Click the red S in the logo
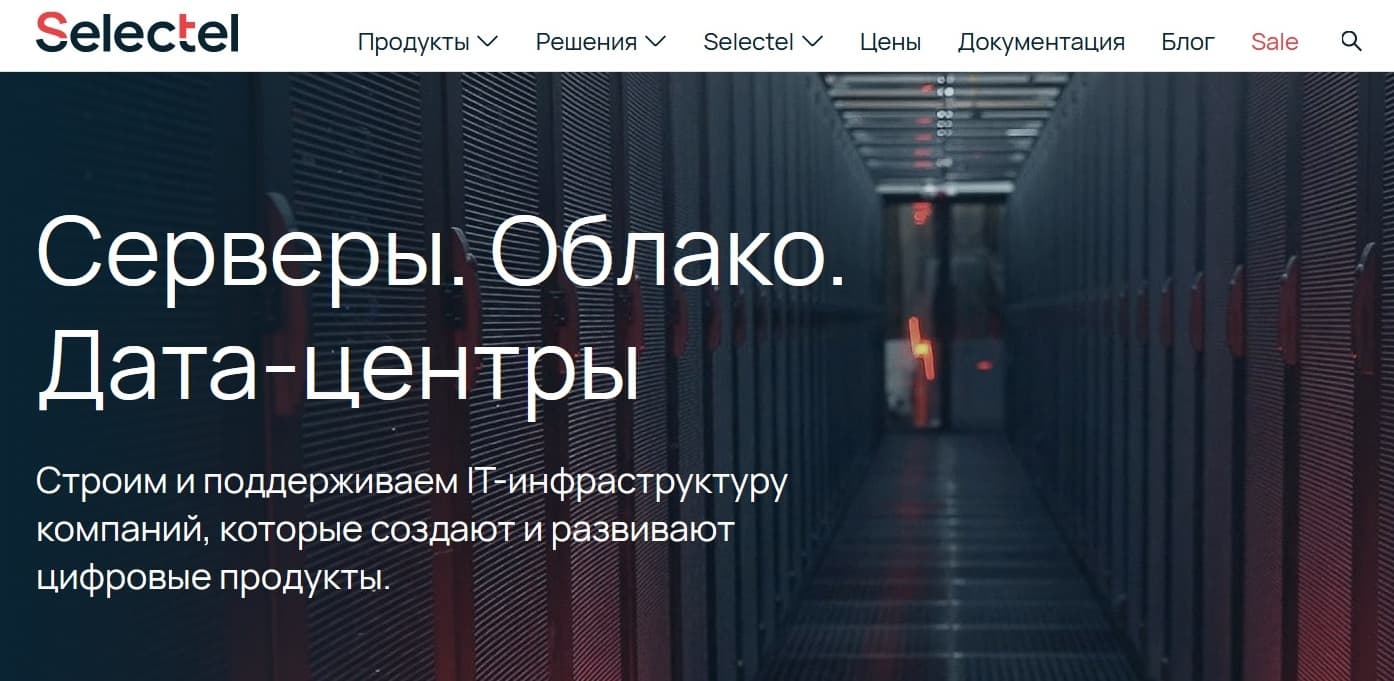 click(x=51, y=33)
